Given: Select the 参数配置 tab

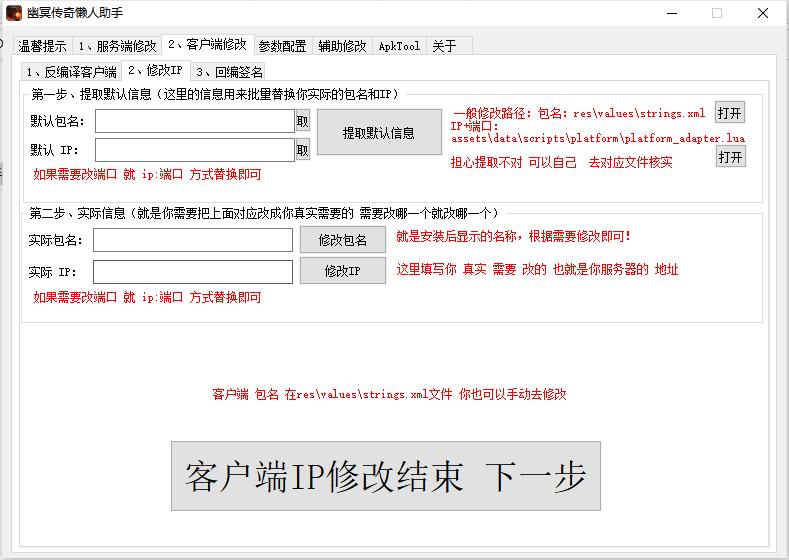Looking at the screenshot, I should click(x=282, y=46).
